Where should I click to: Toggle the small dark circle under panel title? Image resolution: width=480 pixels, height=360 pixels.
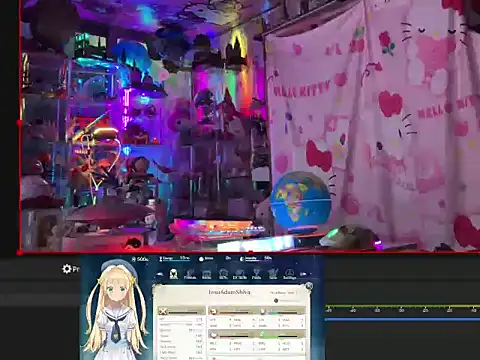click(x=276, y=301)
